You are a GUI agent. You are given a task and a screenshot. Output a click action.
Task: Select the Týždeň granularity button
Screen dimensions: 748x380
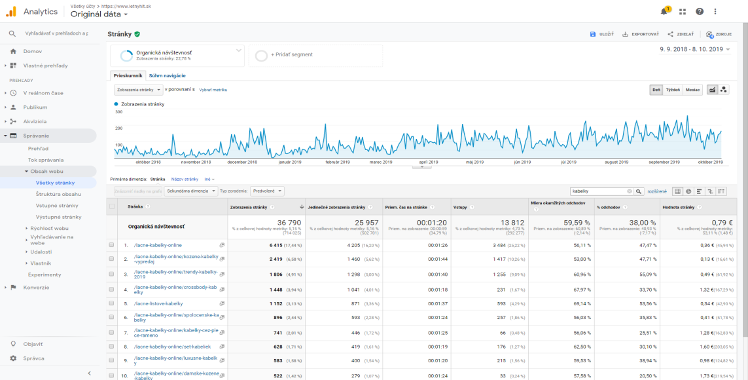pos(673,90)
